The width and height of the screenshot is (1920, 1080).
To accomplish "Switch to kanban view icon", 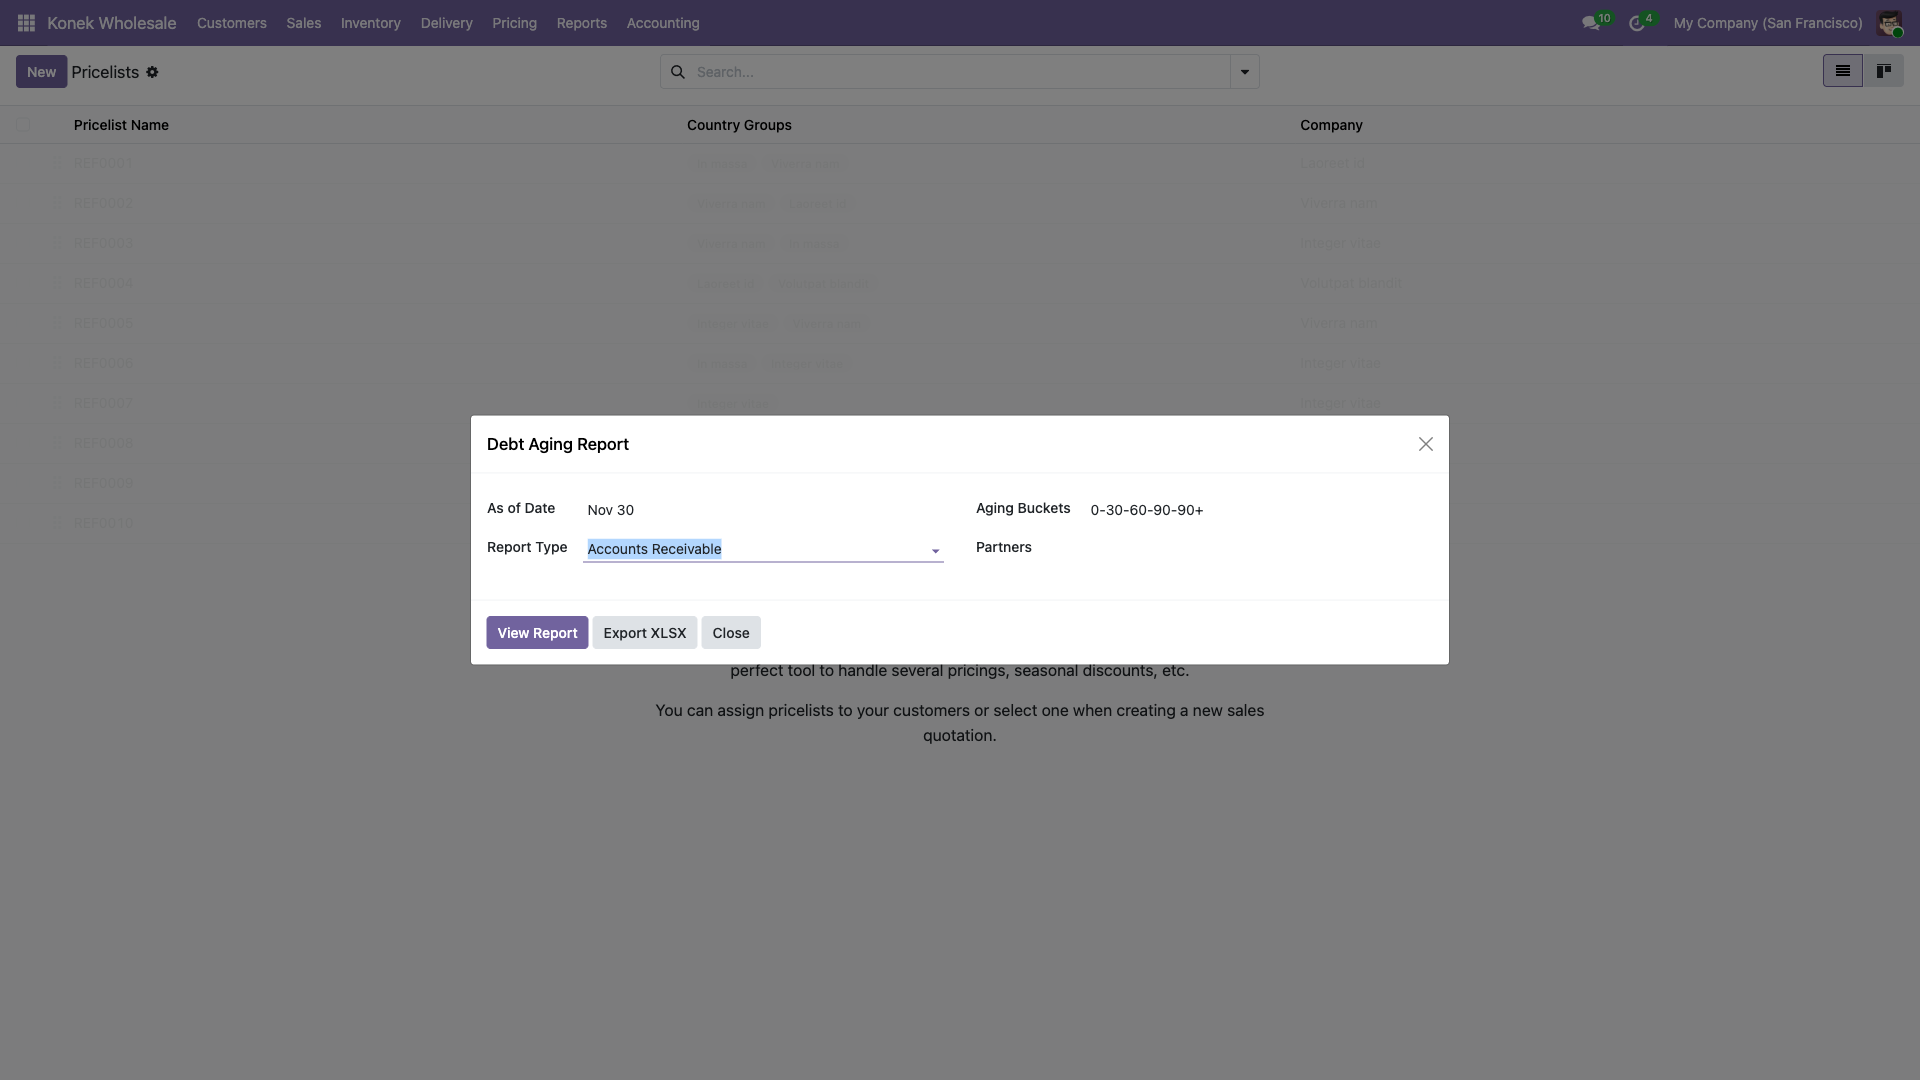I will point(1883,71).
